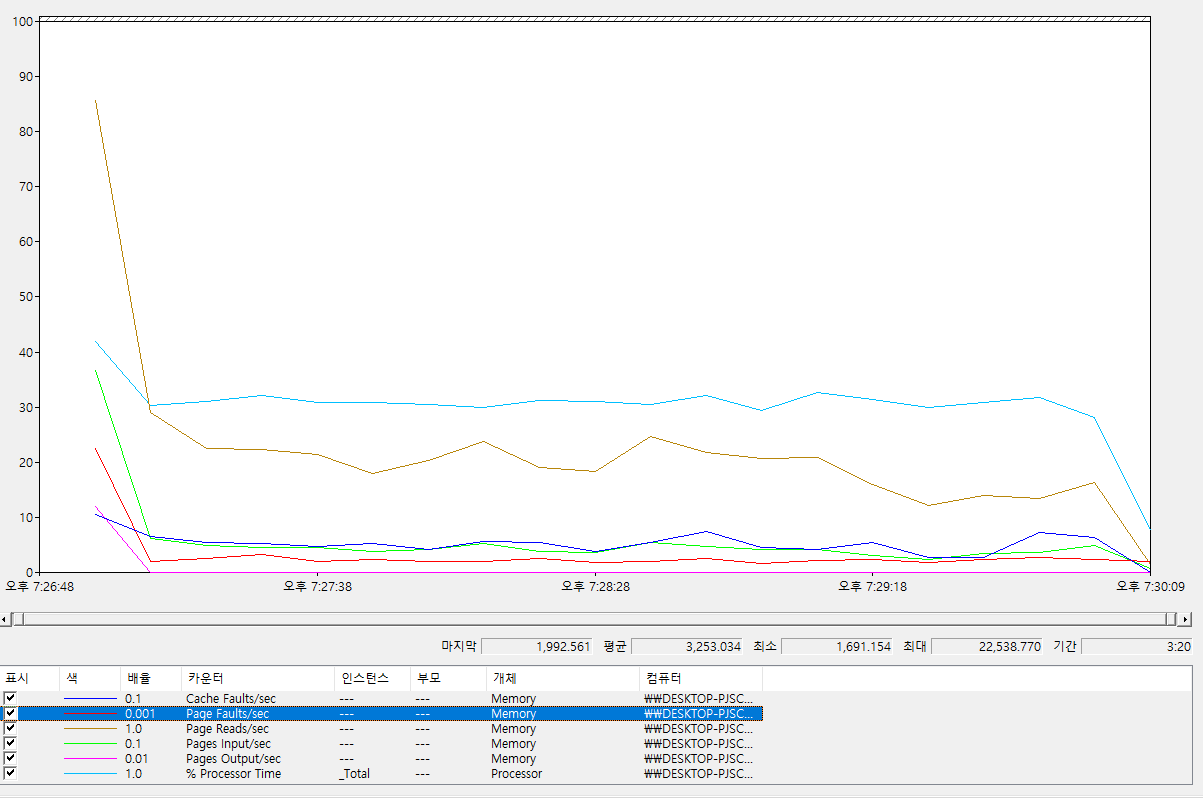Click the time range scrollbar track
This screenshot has width=1203, height=798.
595,619
